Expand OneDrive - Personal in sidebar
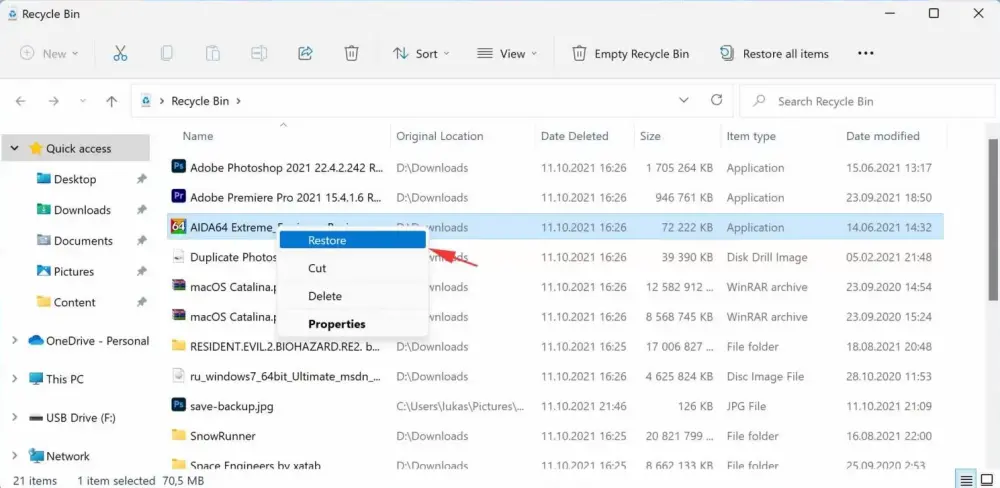This screenshot has width=1000, height=488. (15, 341)
